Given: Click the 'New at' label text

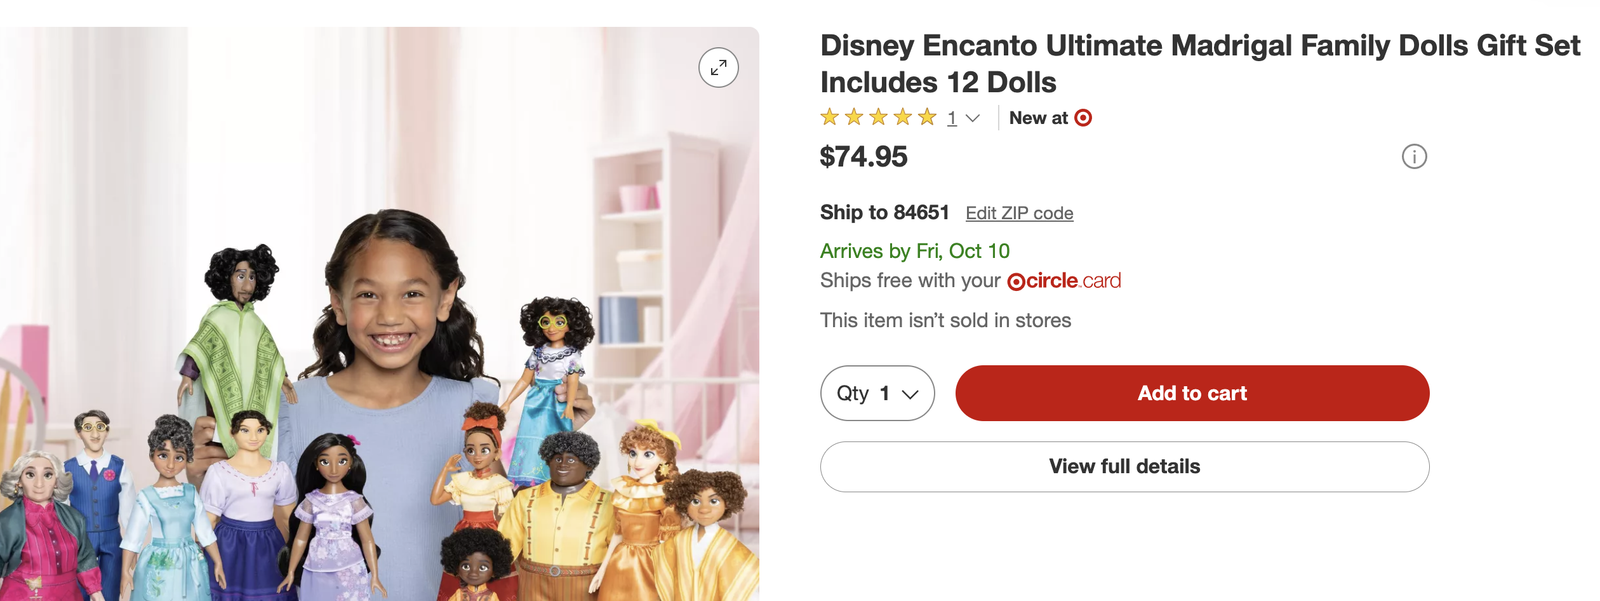Looking at the screenshot, I should pyautogui.click(x=1038, y=118).
